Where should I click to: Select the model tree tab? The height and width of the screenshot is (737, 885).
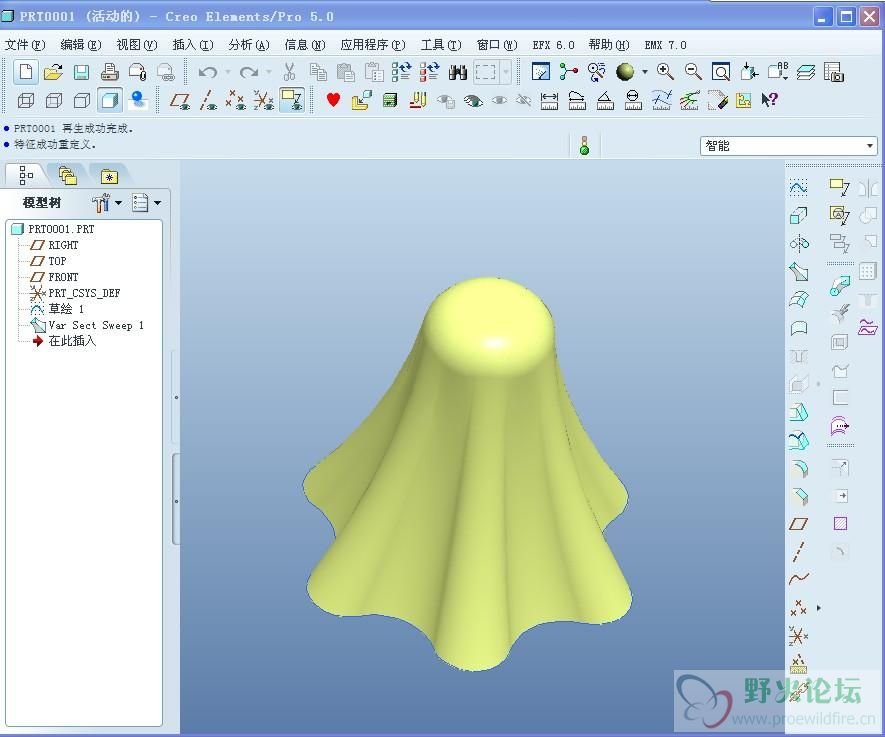click(x=26, y=176)
